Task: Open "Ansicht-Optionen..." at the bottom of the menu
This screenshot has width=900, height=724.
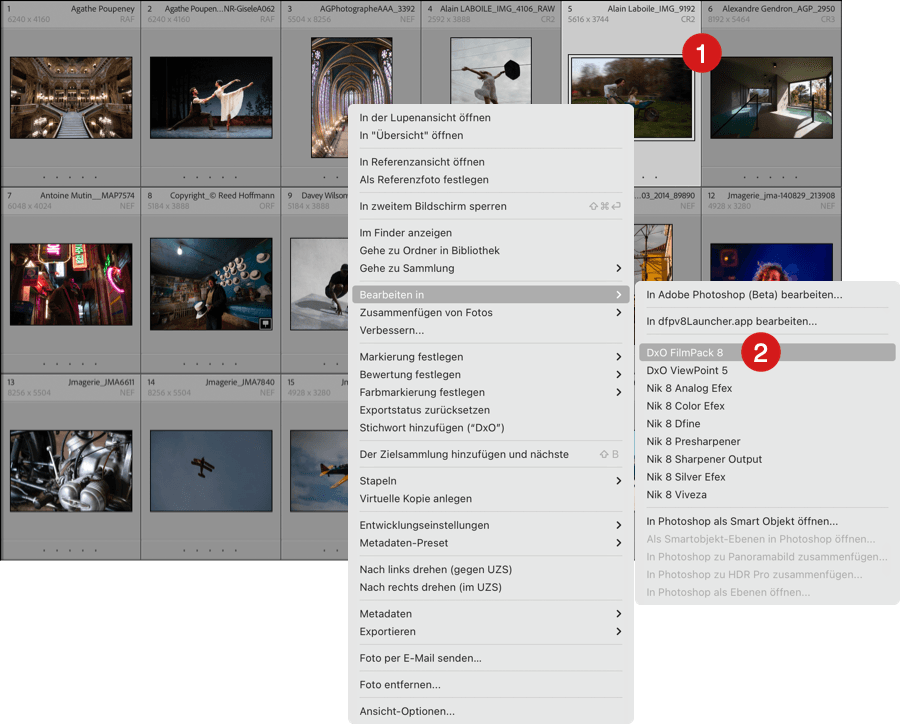Action: point(407,711)
